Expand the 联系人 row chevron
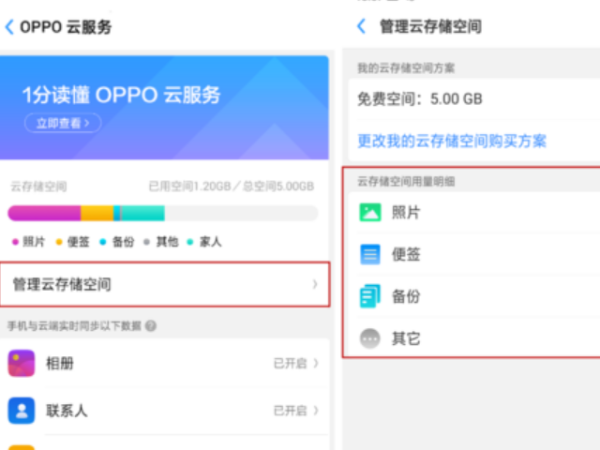Screen dimensions: 600x450 pyautogui.click(x=316, y=410)
